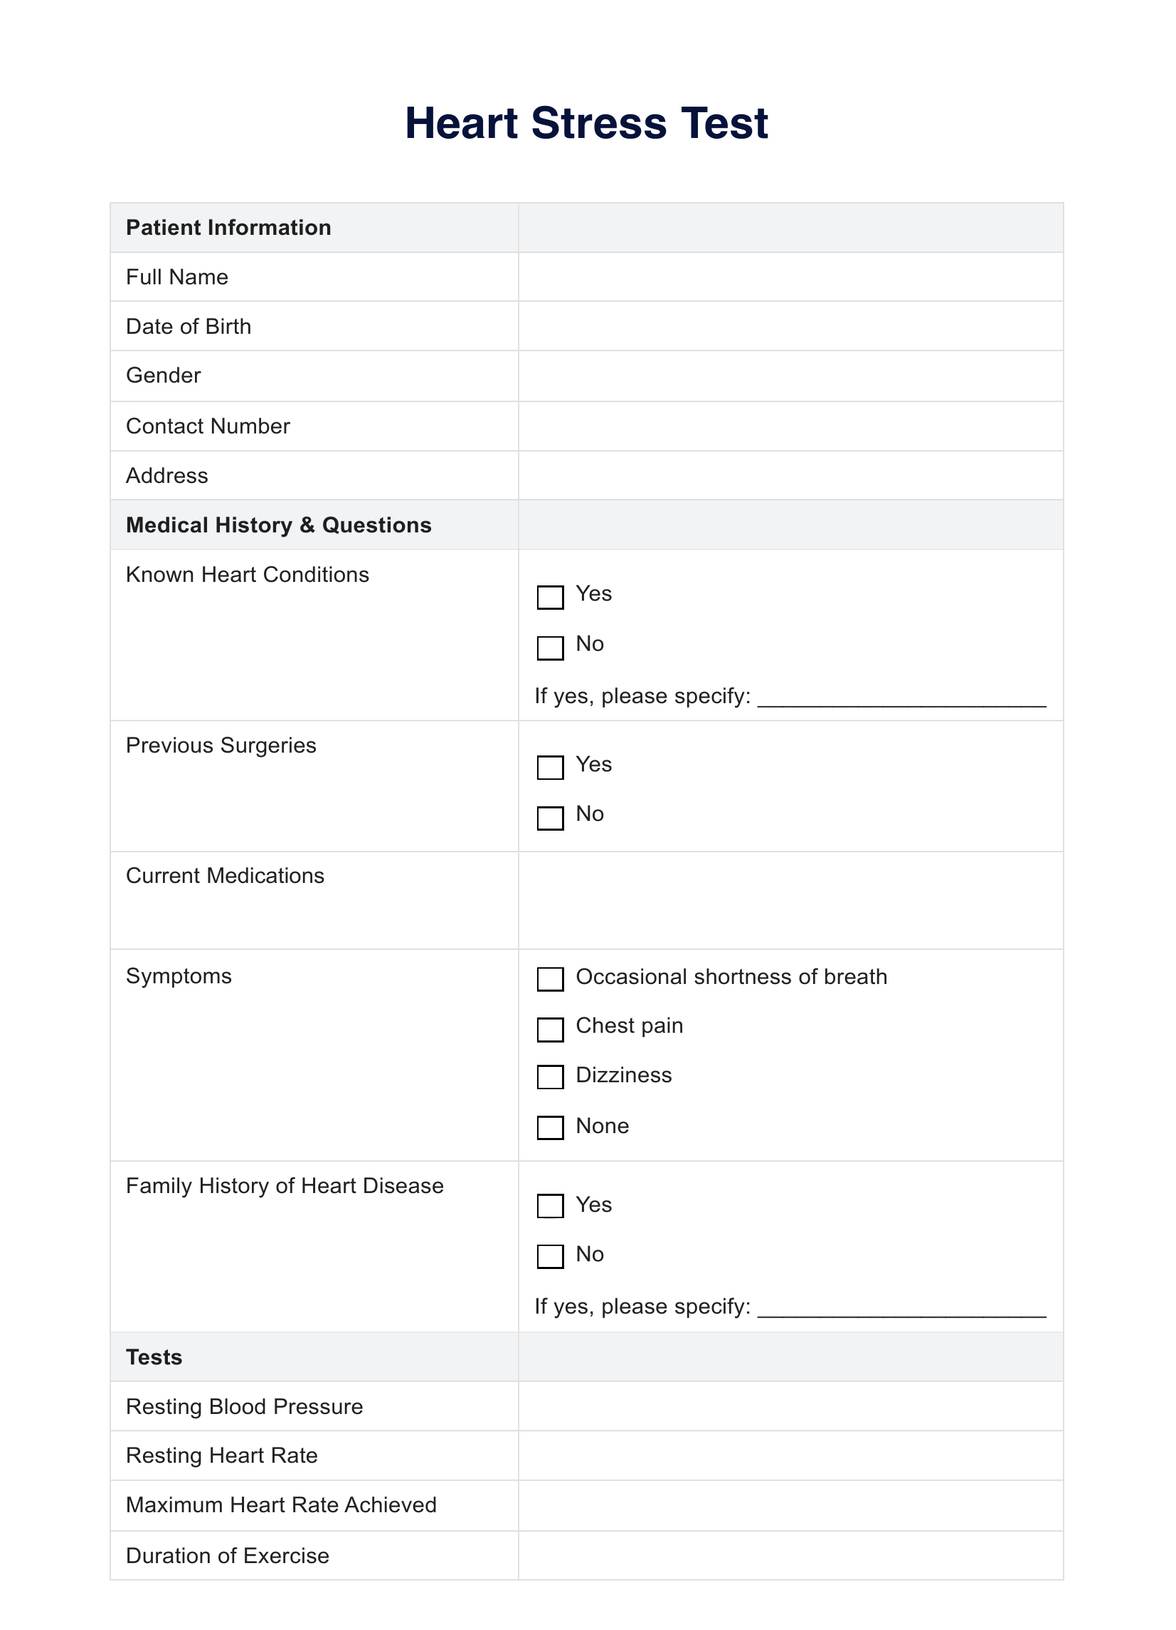Select the Contact Number field
Viewport: 1176px width, 1630px height.
pyautogui.click(x=790, y=426)
